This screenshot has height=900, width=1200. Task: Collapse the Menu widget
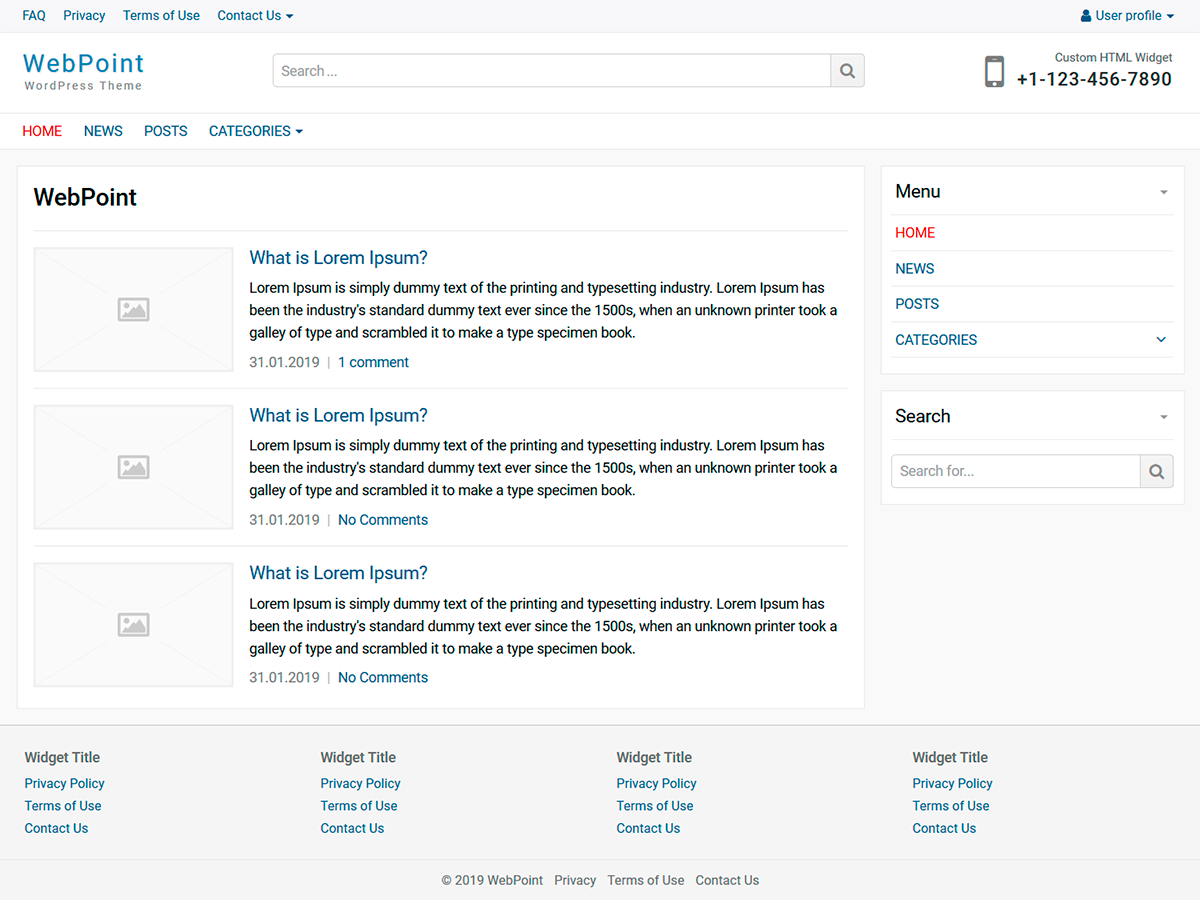click(x=1162, y=191)
